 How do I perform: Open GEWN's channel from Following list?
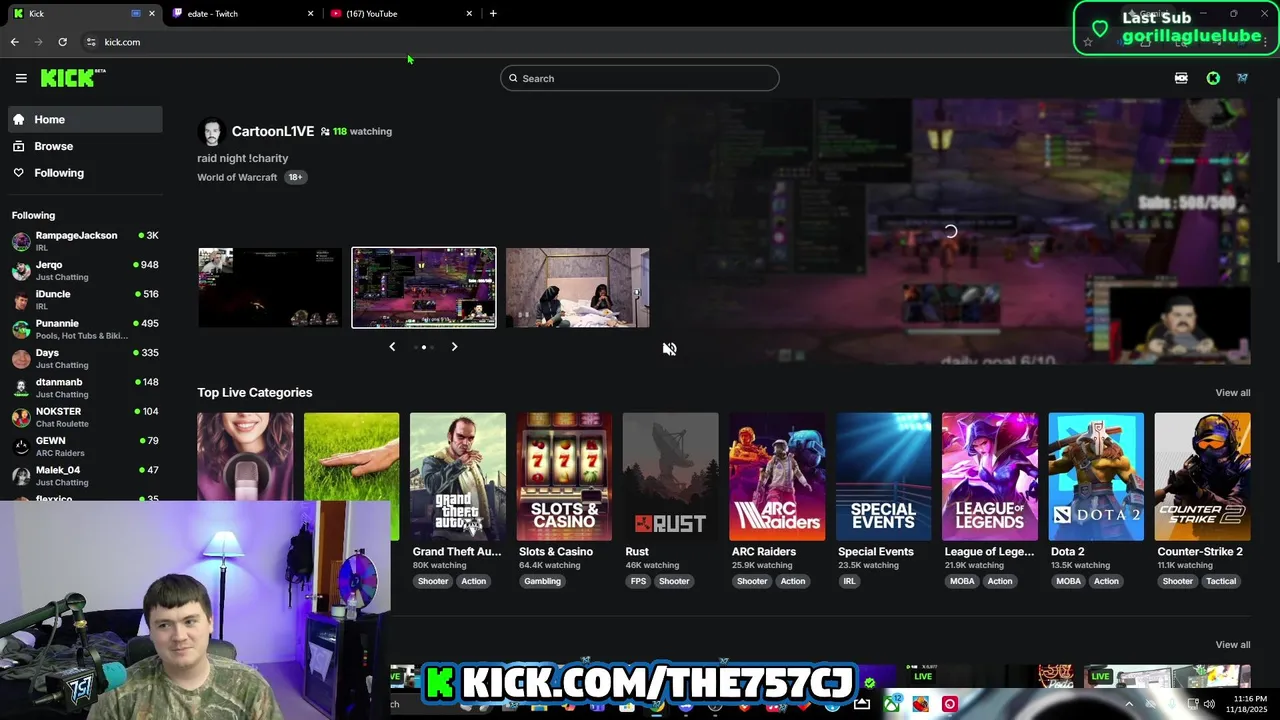pos(84,446)
